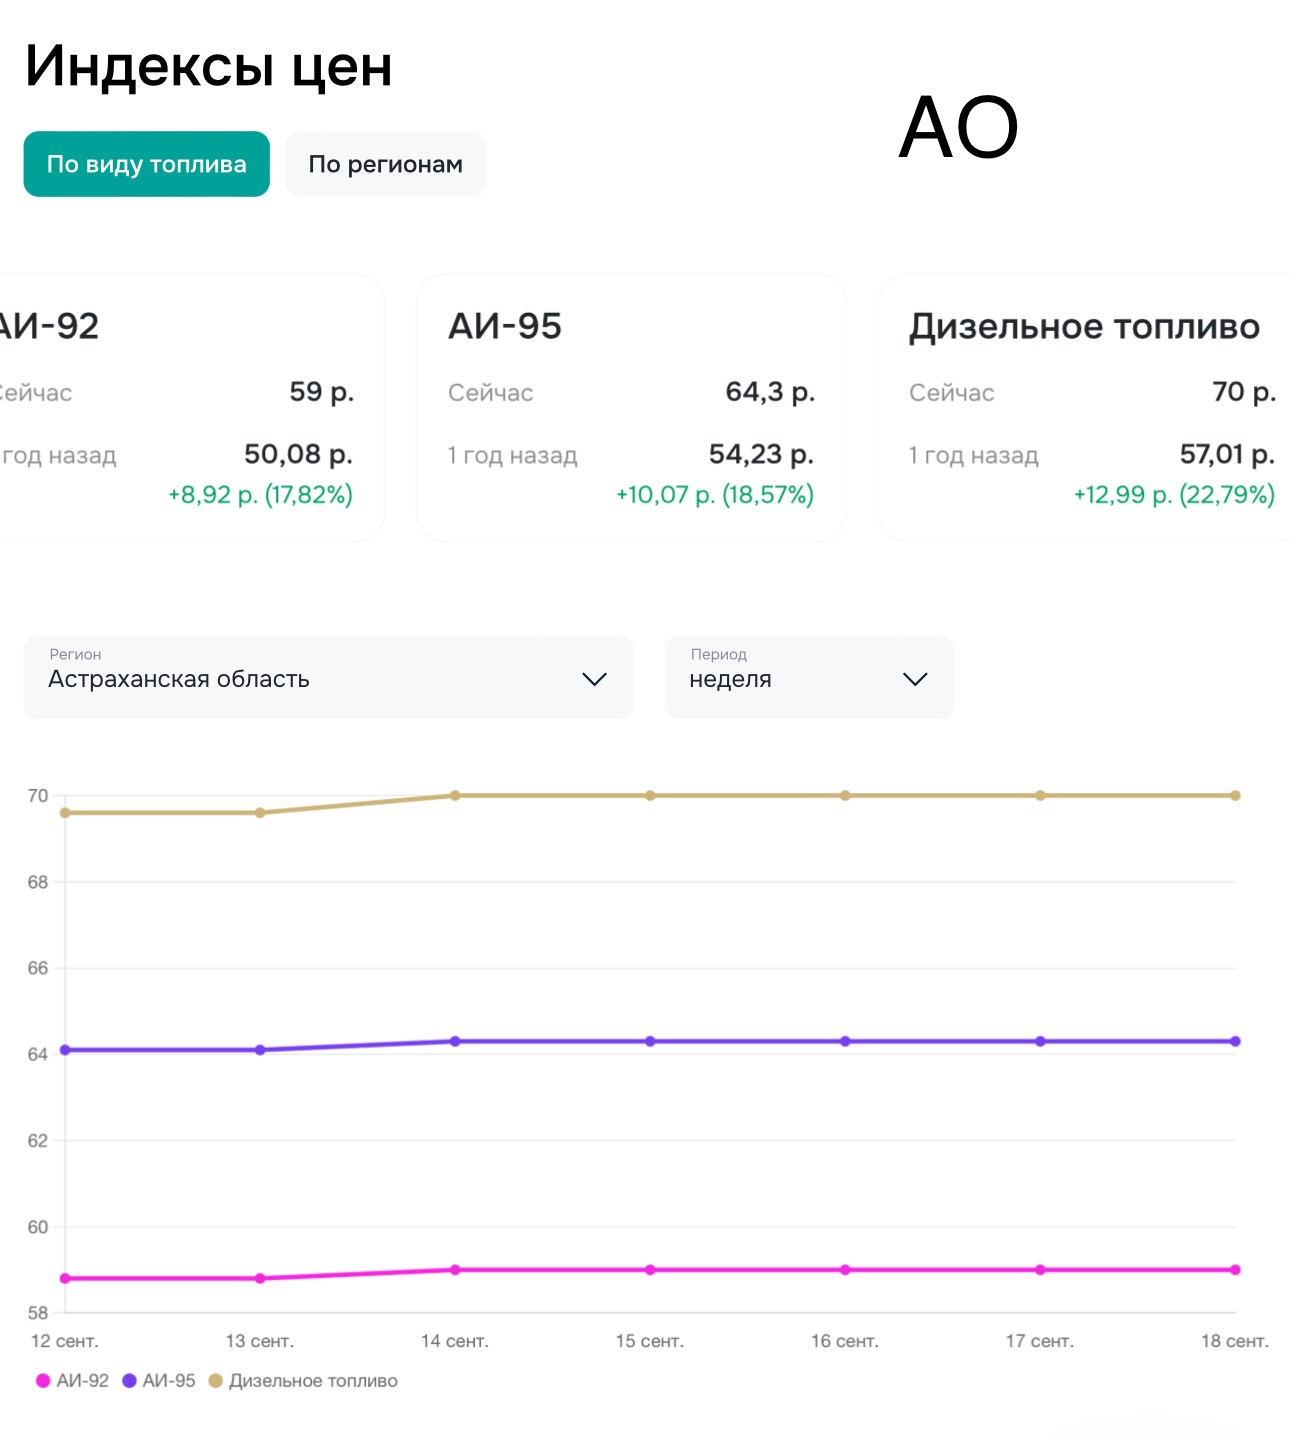Screen dimensions: 1290x1437
Task: Click the Дизельное топливо price card
Action: tap(1084, 408)
